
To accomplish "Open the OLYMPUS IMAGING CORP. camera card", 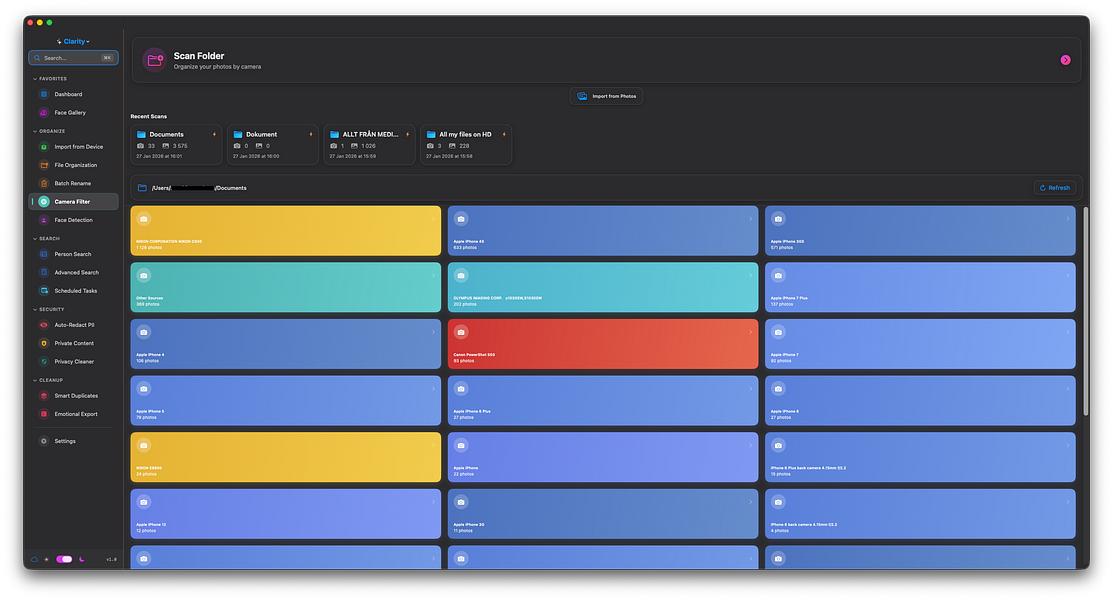I will (603, 288).
